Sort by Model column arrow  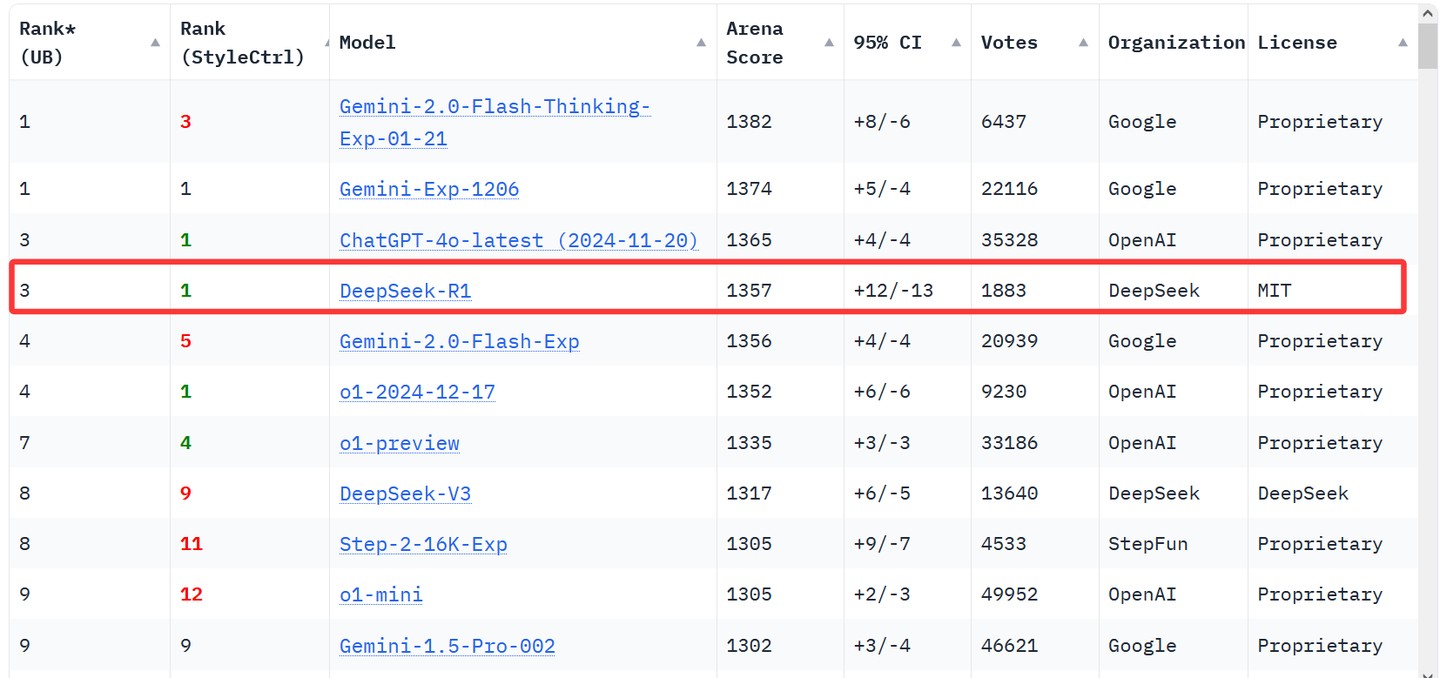[x=702, y=43]
